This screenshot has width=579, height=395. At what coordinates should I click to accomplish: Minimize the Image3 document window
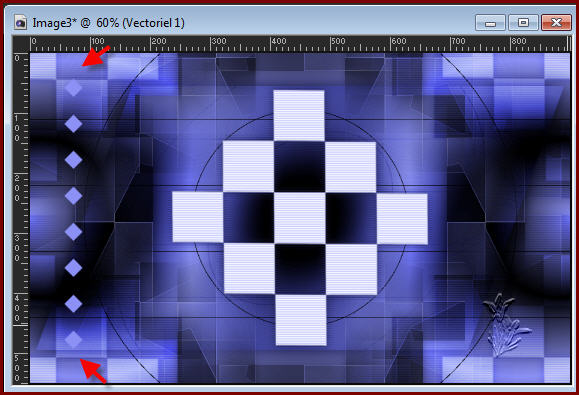pyautogui.click(x=490, y=23)
